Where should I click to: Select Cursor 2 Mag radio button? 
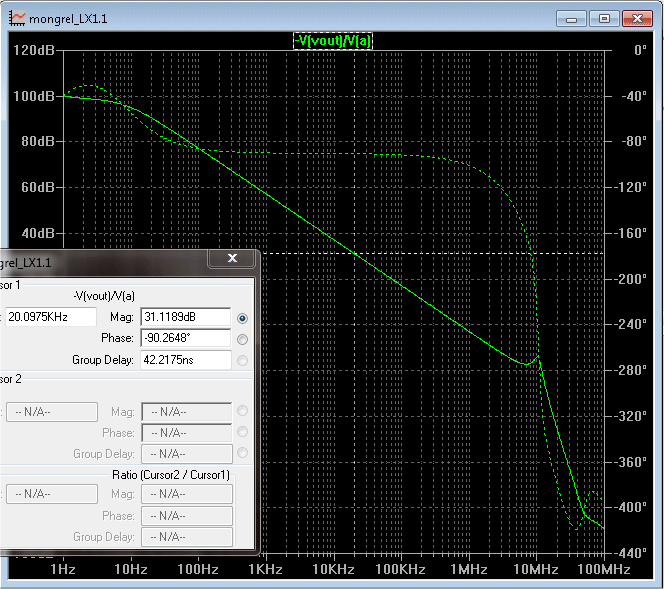click(242, 411)
